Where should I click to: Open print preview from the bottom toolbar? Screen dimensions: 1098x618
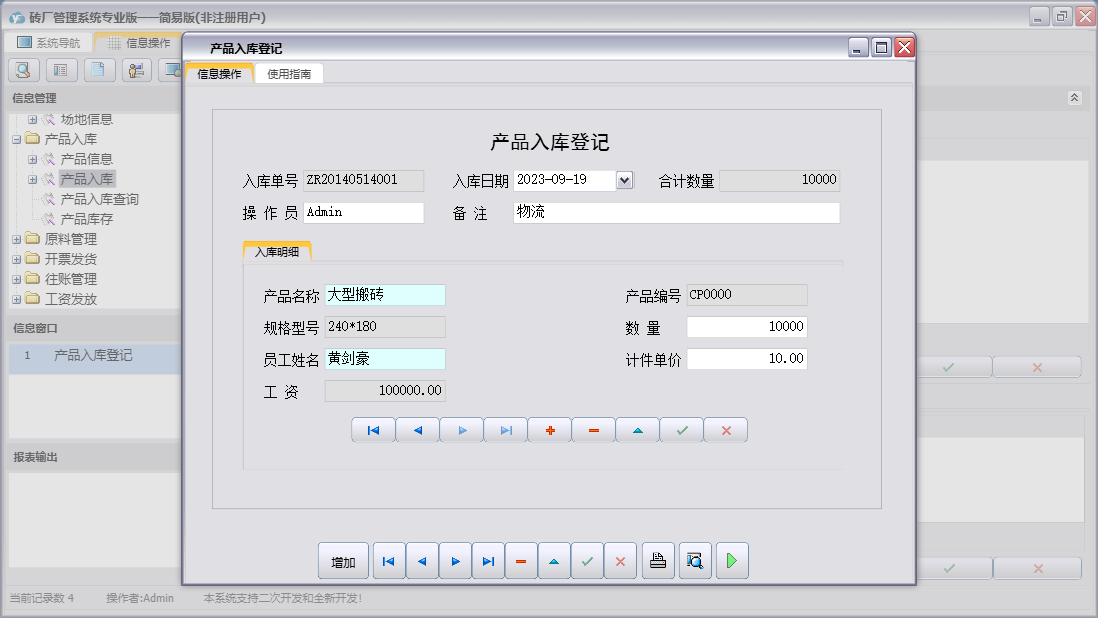(694, 561)
